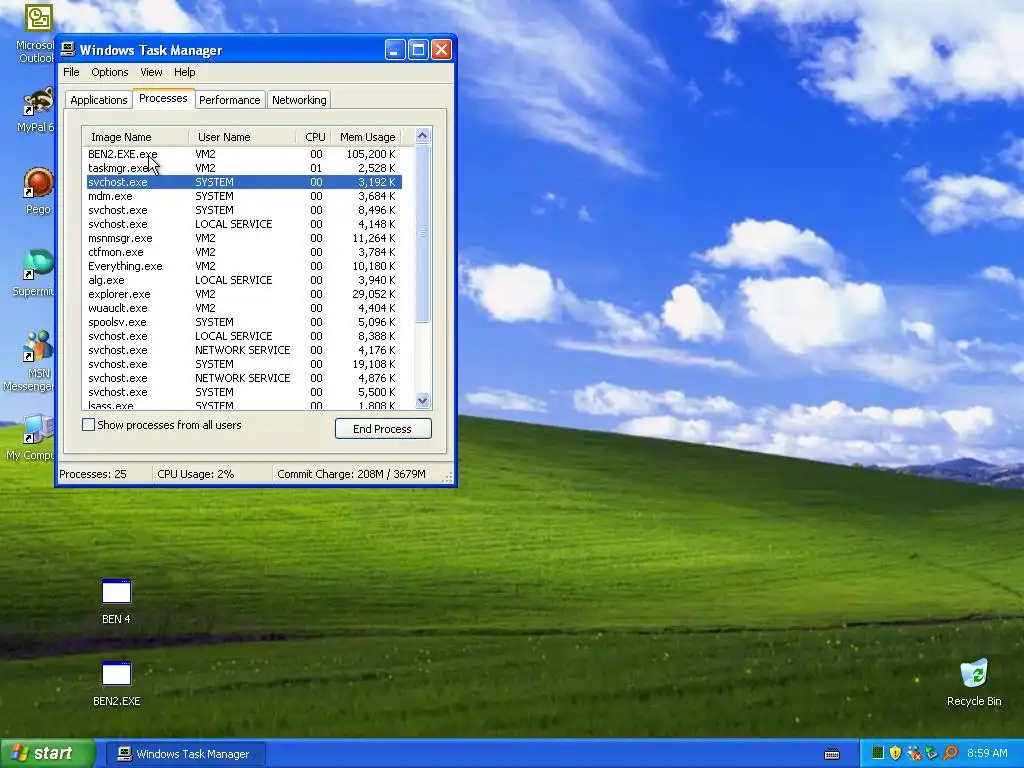
Task: Open the View menu
Action: click(151, 72)
